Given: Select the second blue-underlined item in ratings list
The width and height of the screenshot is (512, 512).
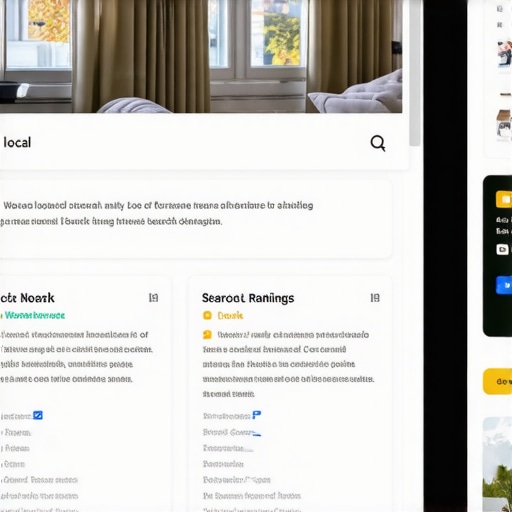Looking at the screenshot, I should 232,432.
